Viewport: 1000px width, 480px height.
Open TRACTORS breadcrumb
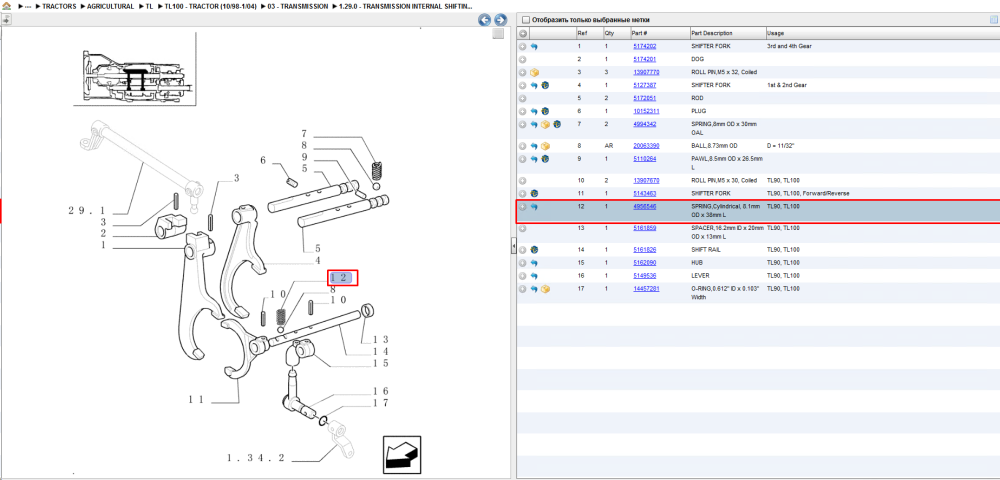point(59,6)
